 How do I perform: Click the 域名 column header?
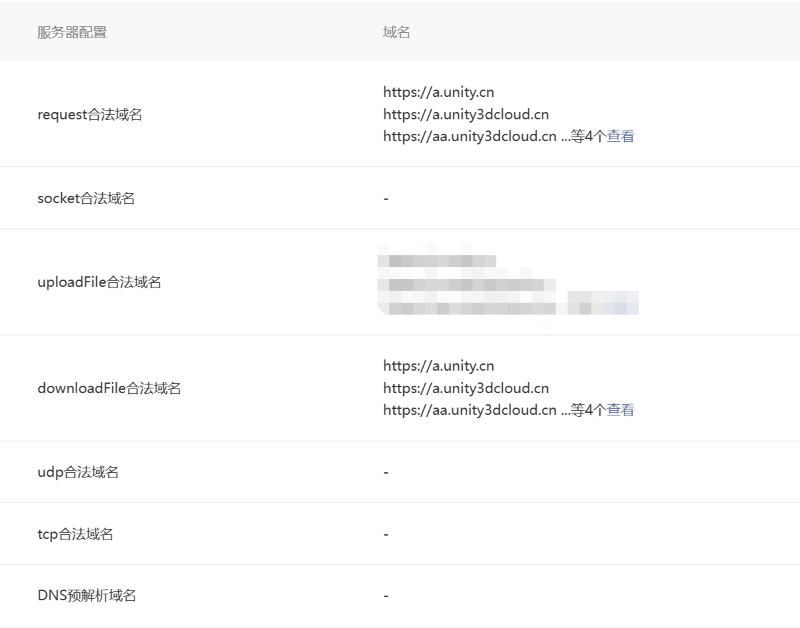click(396, 32)
